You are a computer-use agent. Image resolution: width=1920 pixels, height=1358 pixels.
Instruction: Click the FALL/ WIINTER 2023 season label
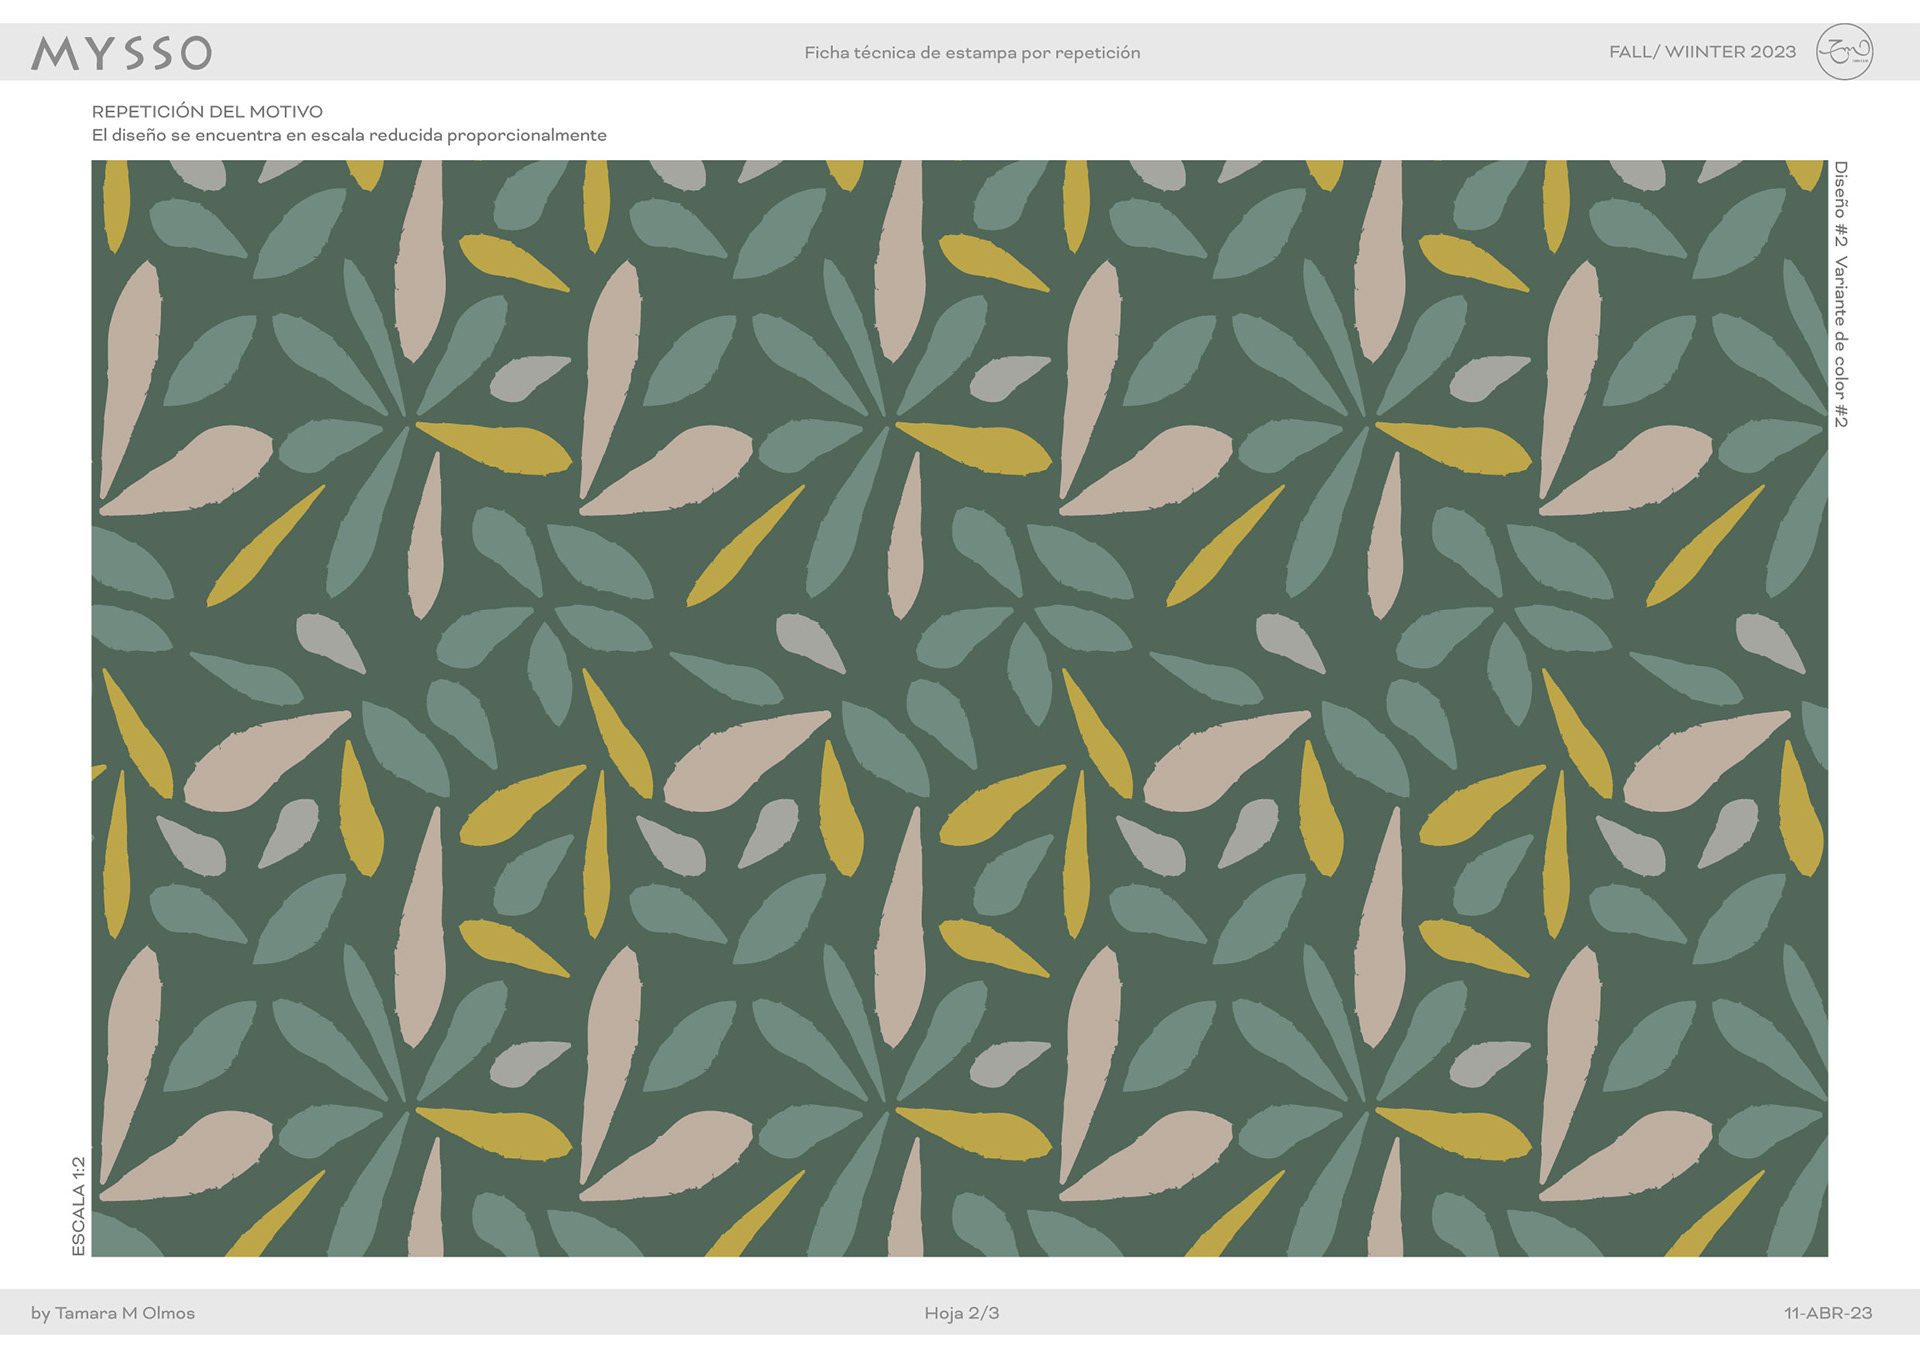pos(1702,52)
